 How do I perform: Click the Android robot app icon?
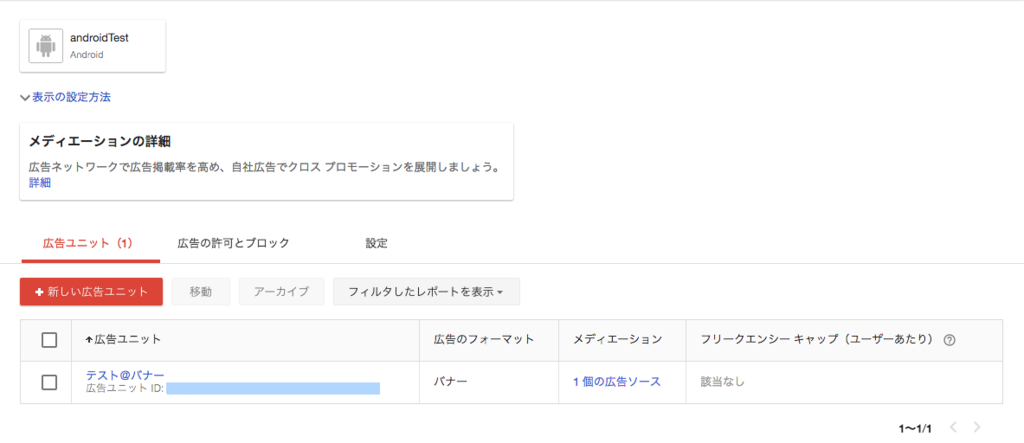tap(46, 46)
